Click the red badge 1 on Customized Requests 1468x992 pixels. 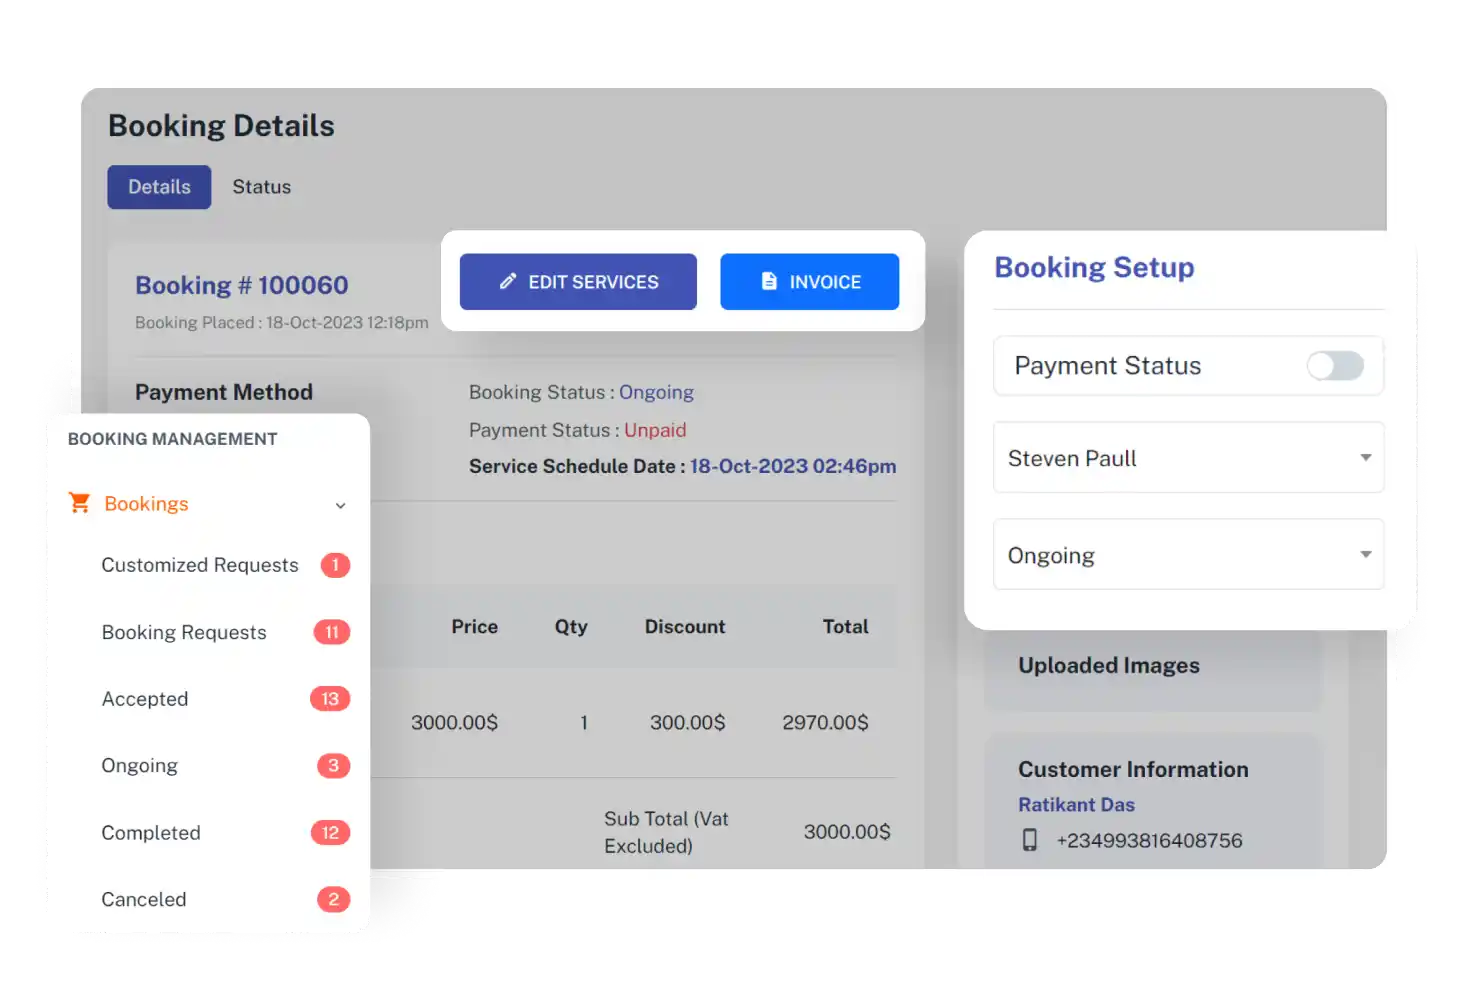click(x=335, y=565)
